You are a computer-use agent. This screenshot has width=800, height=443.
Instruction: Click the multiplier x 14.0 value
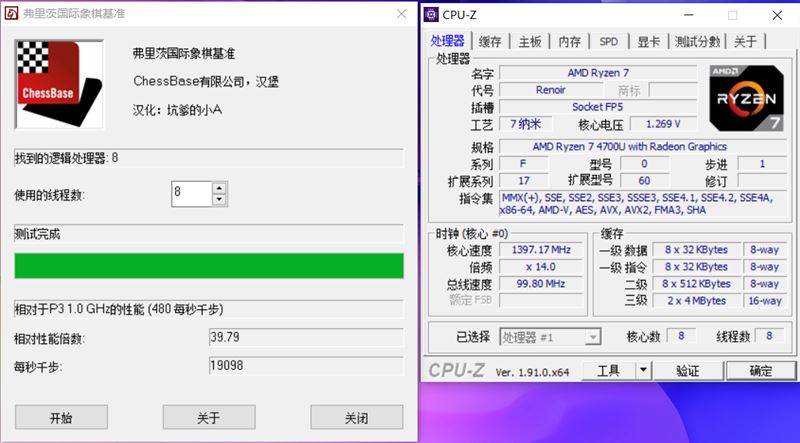point(541,266)
